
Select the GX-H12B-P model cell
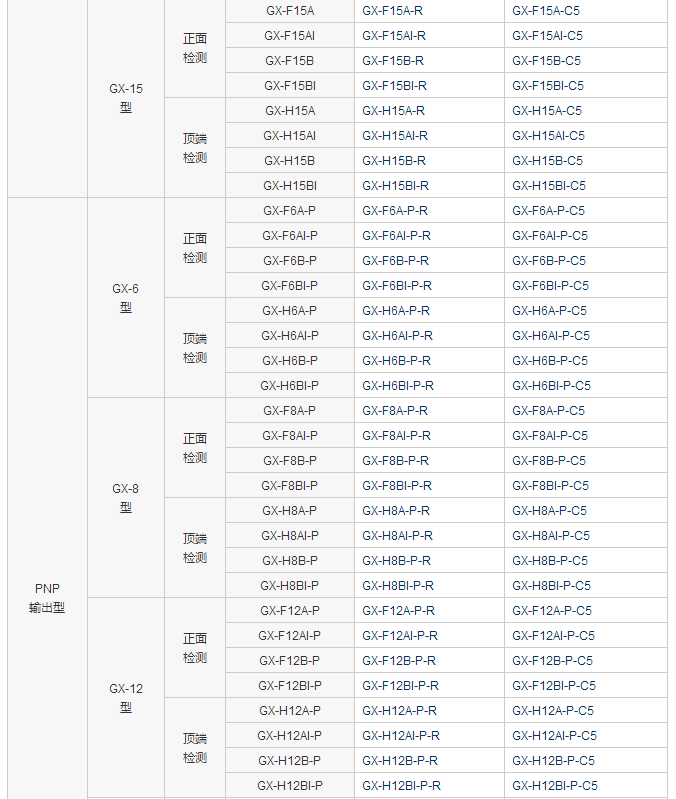click(290, 761)
